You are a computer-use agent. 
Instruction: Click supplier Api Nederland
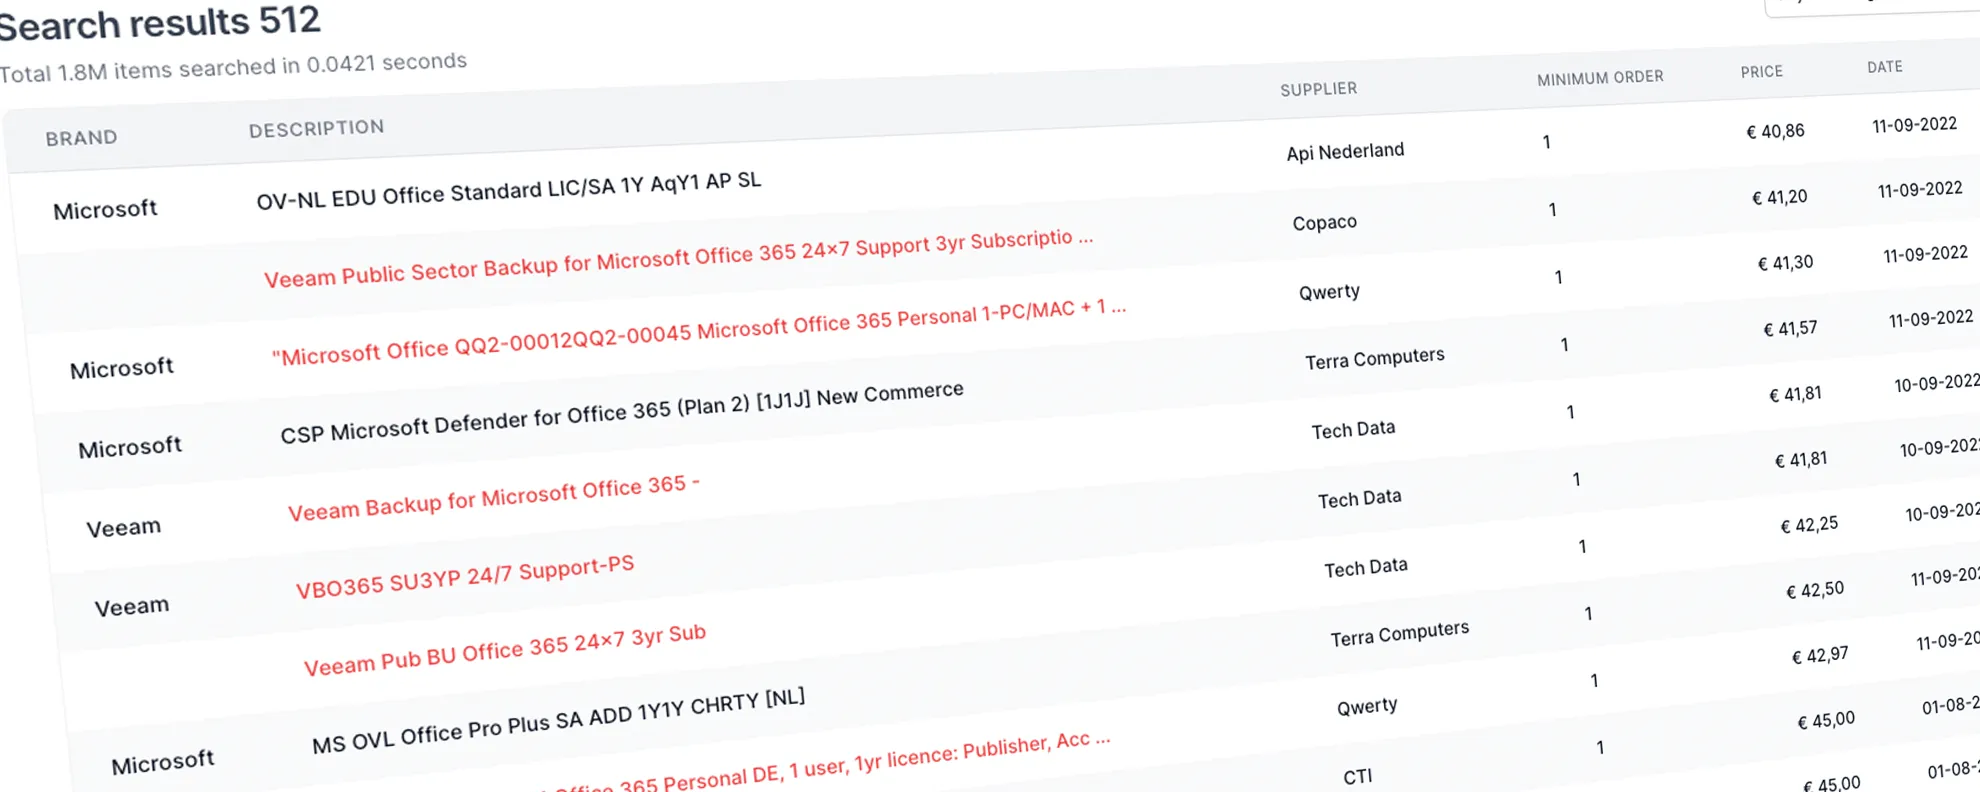1345,152
